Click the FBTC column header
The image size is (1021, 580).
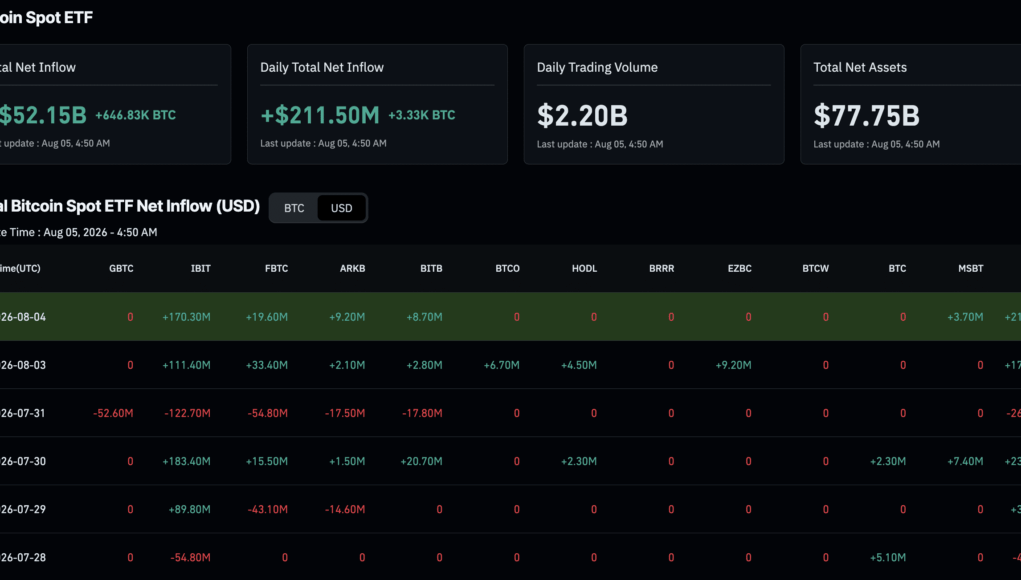pos(276,268)
